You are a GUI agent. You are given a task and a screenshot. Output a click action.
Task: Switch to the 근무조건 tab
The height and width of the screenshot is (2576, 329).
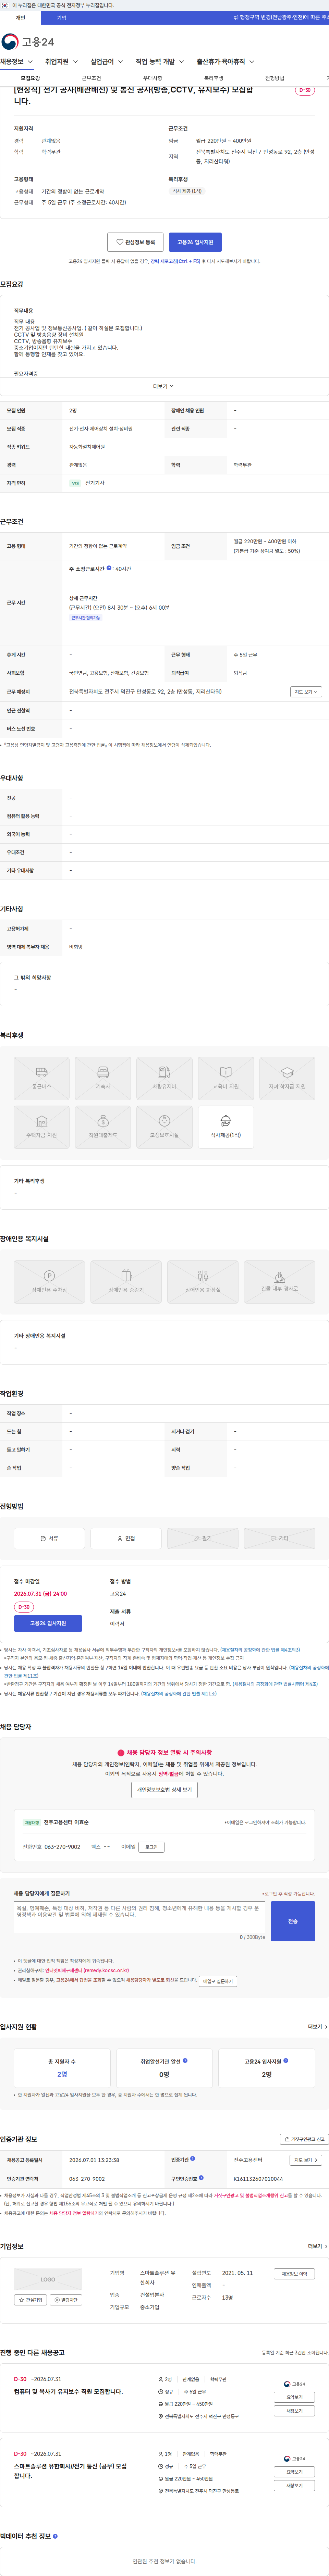[91, 78]
